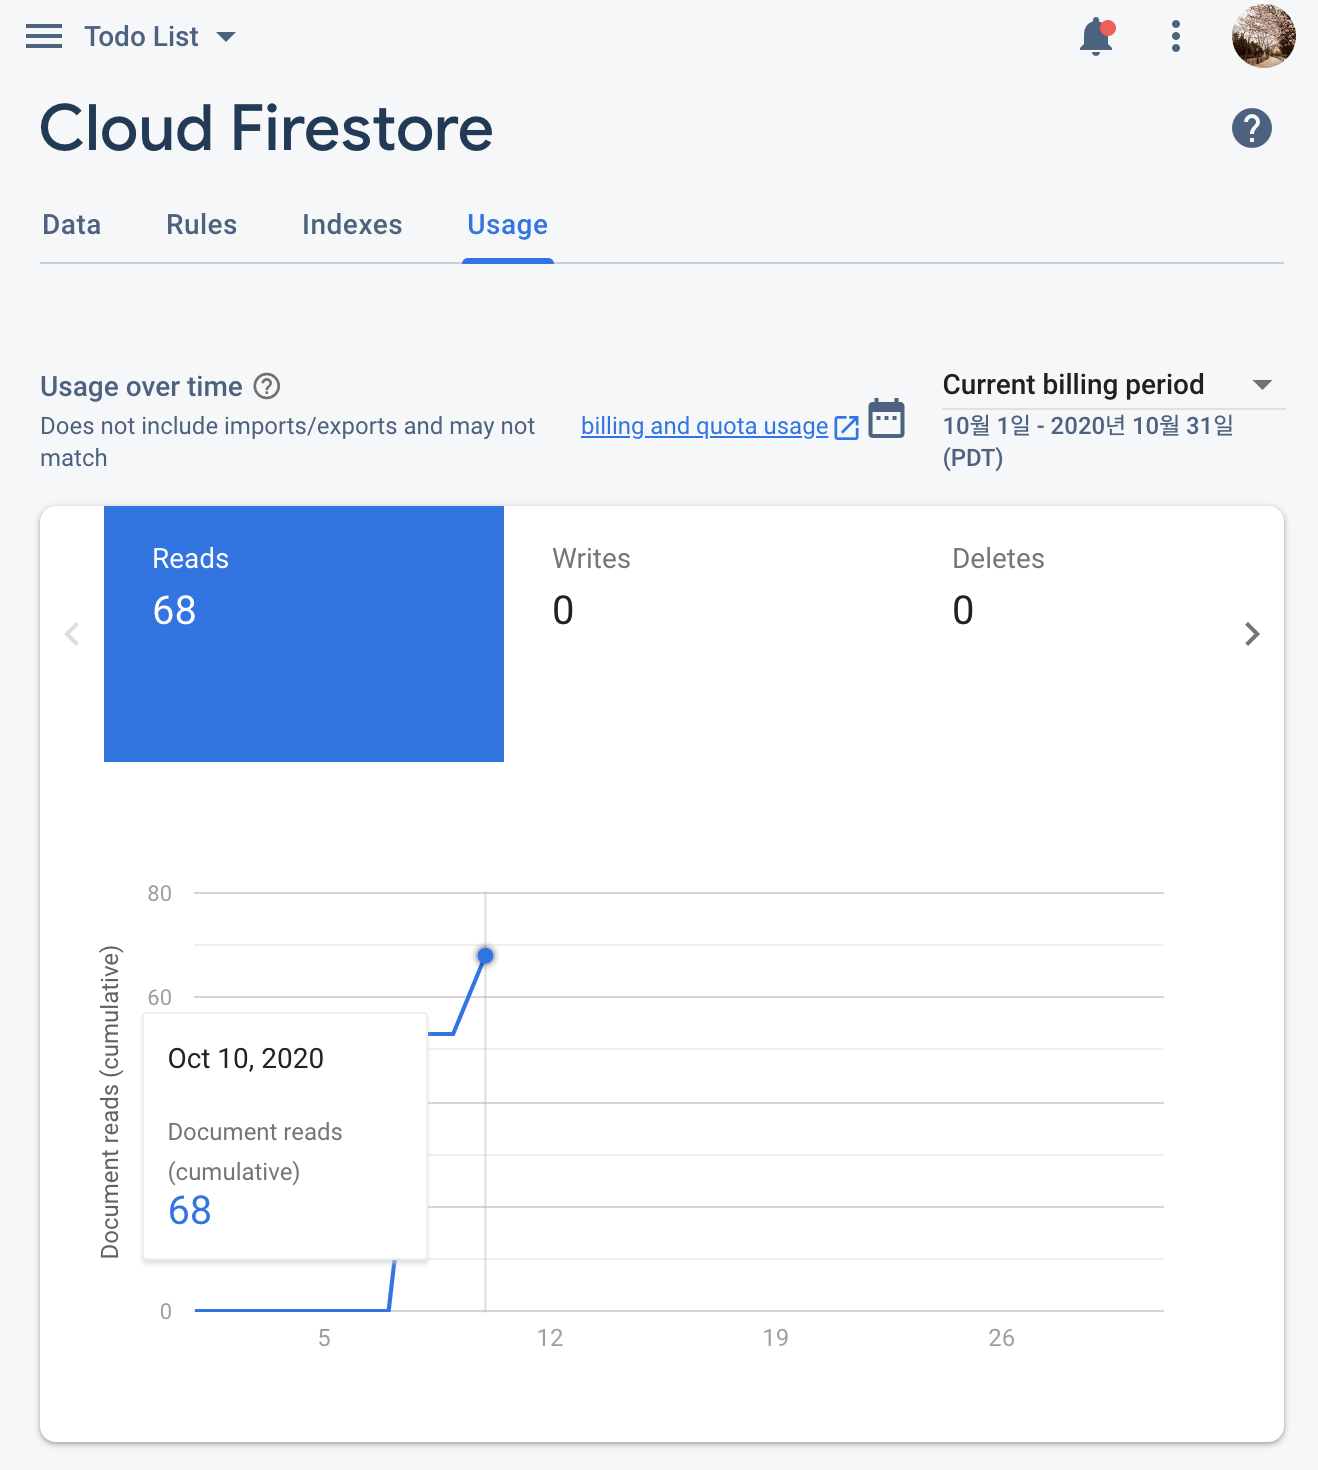Open the hamburger navigation menu
Viewport: 1318px width, 1470px height.
click(44, 37)
